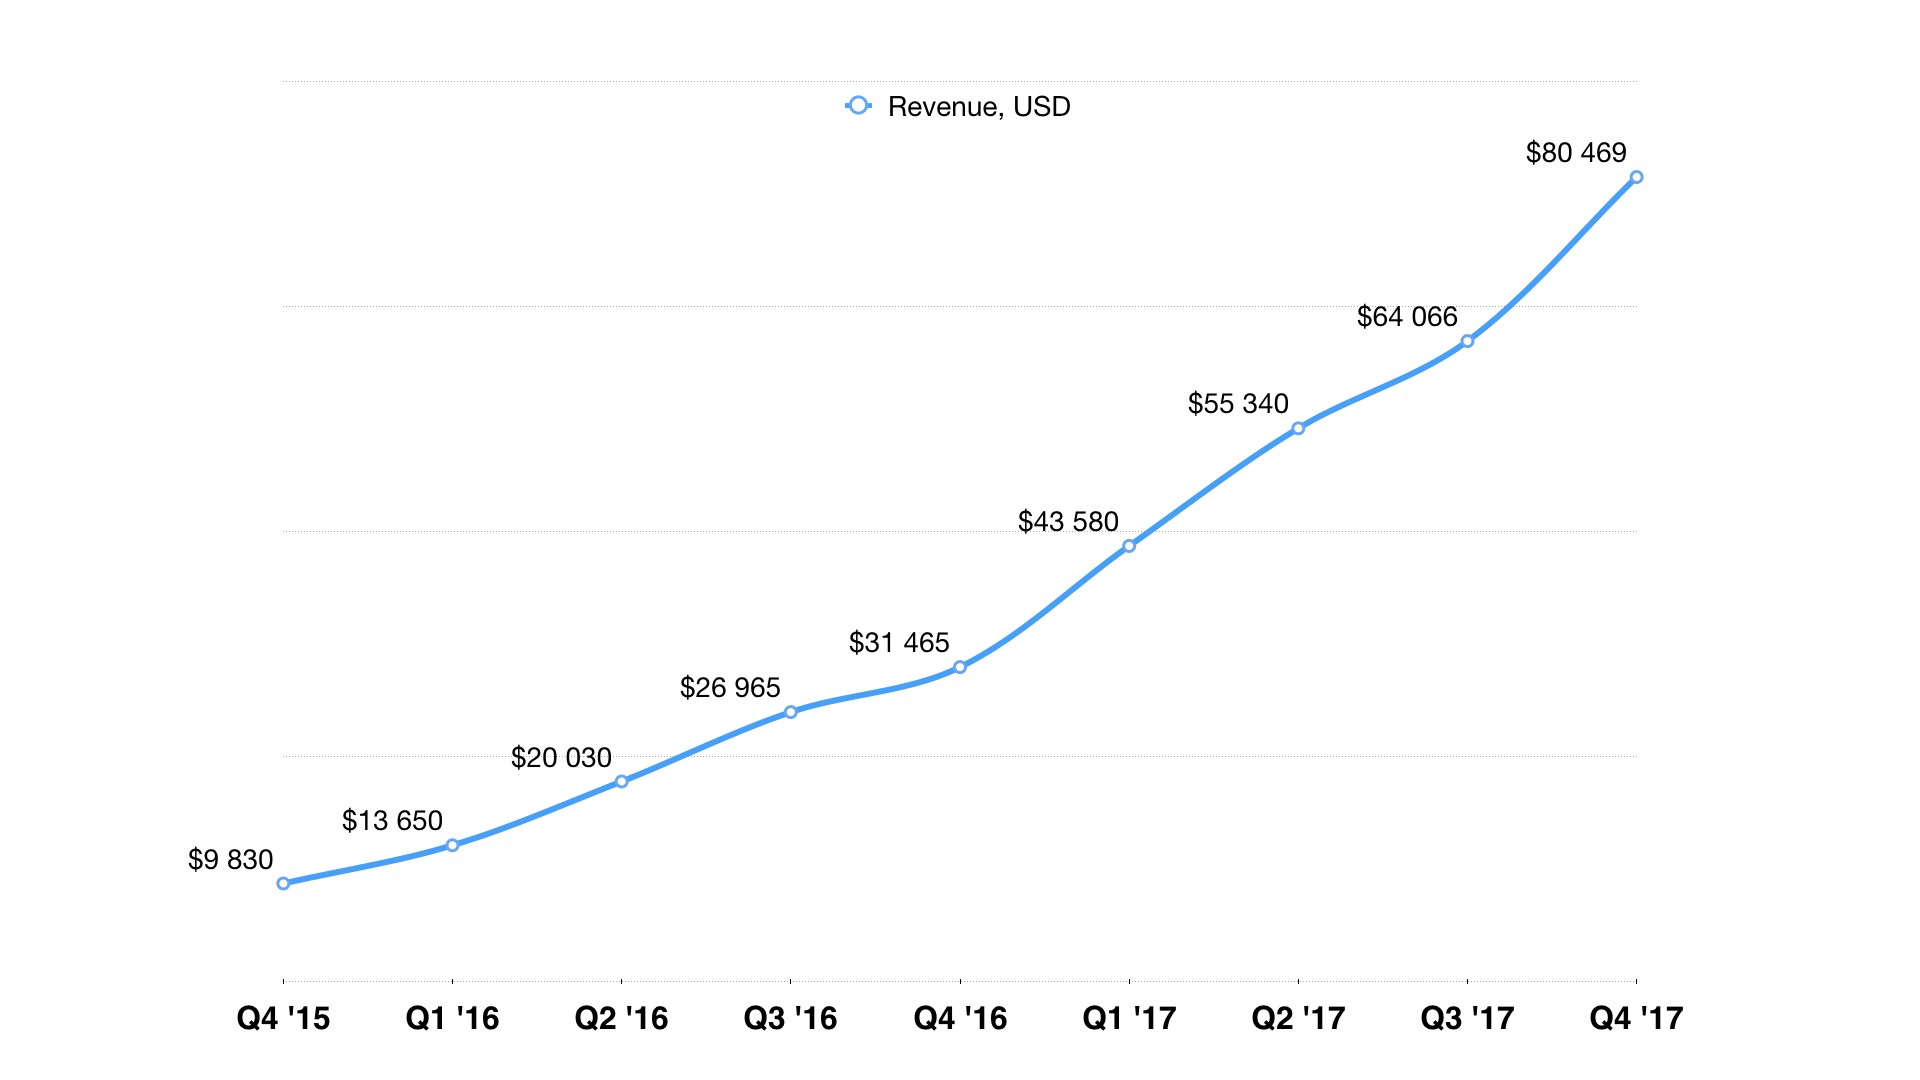Select the Q4 '15 data point marker
This screenshot has width=1920, height=1080.
283,883
